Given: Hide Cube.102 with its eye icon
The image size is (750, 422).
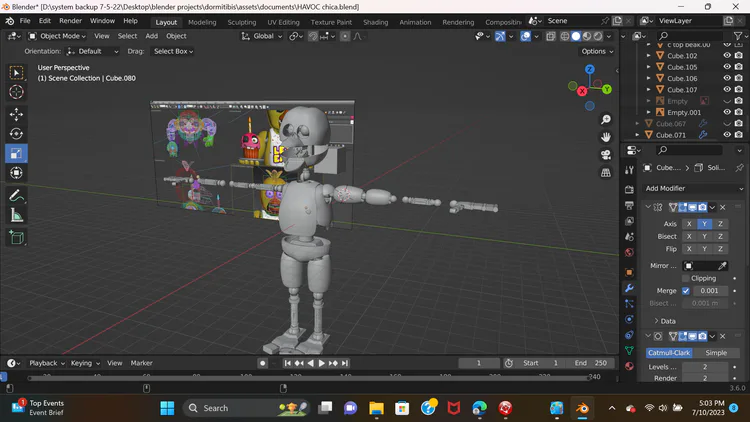Looking at the screenshot, I should point(727,56).
